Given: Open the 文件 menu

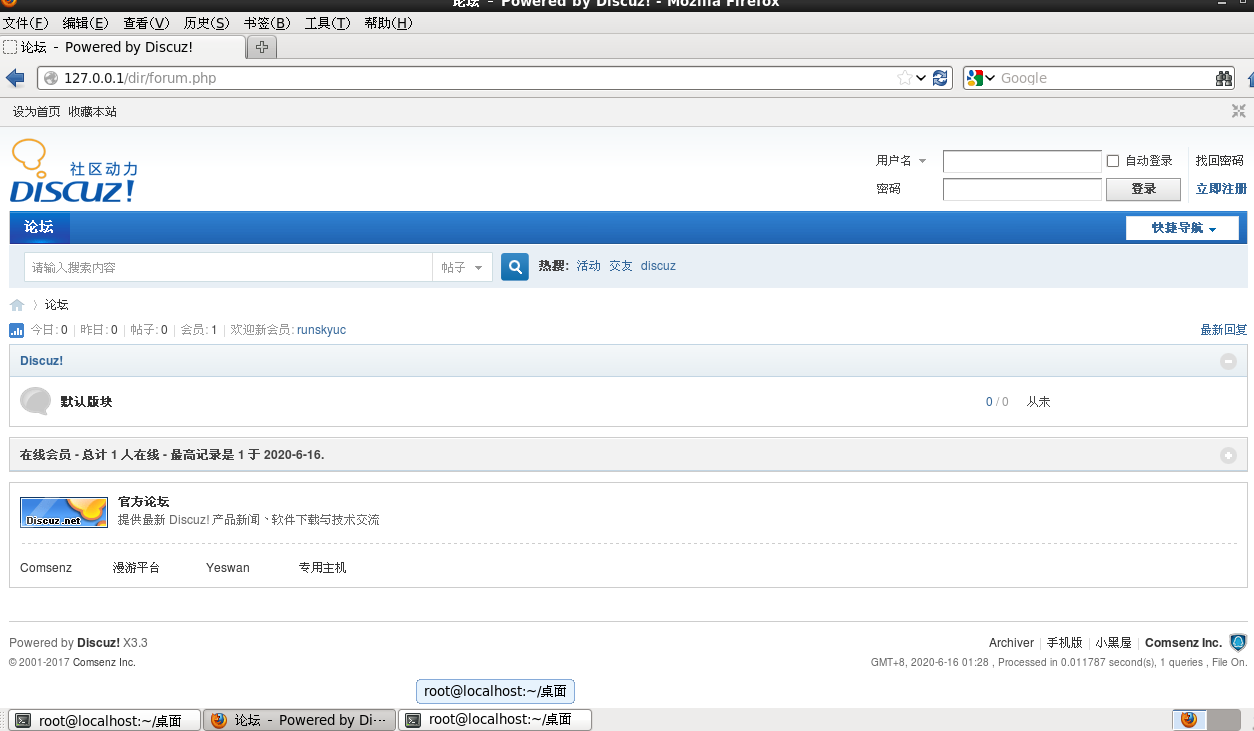Looking at the screenshot, I should [26, 23].
